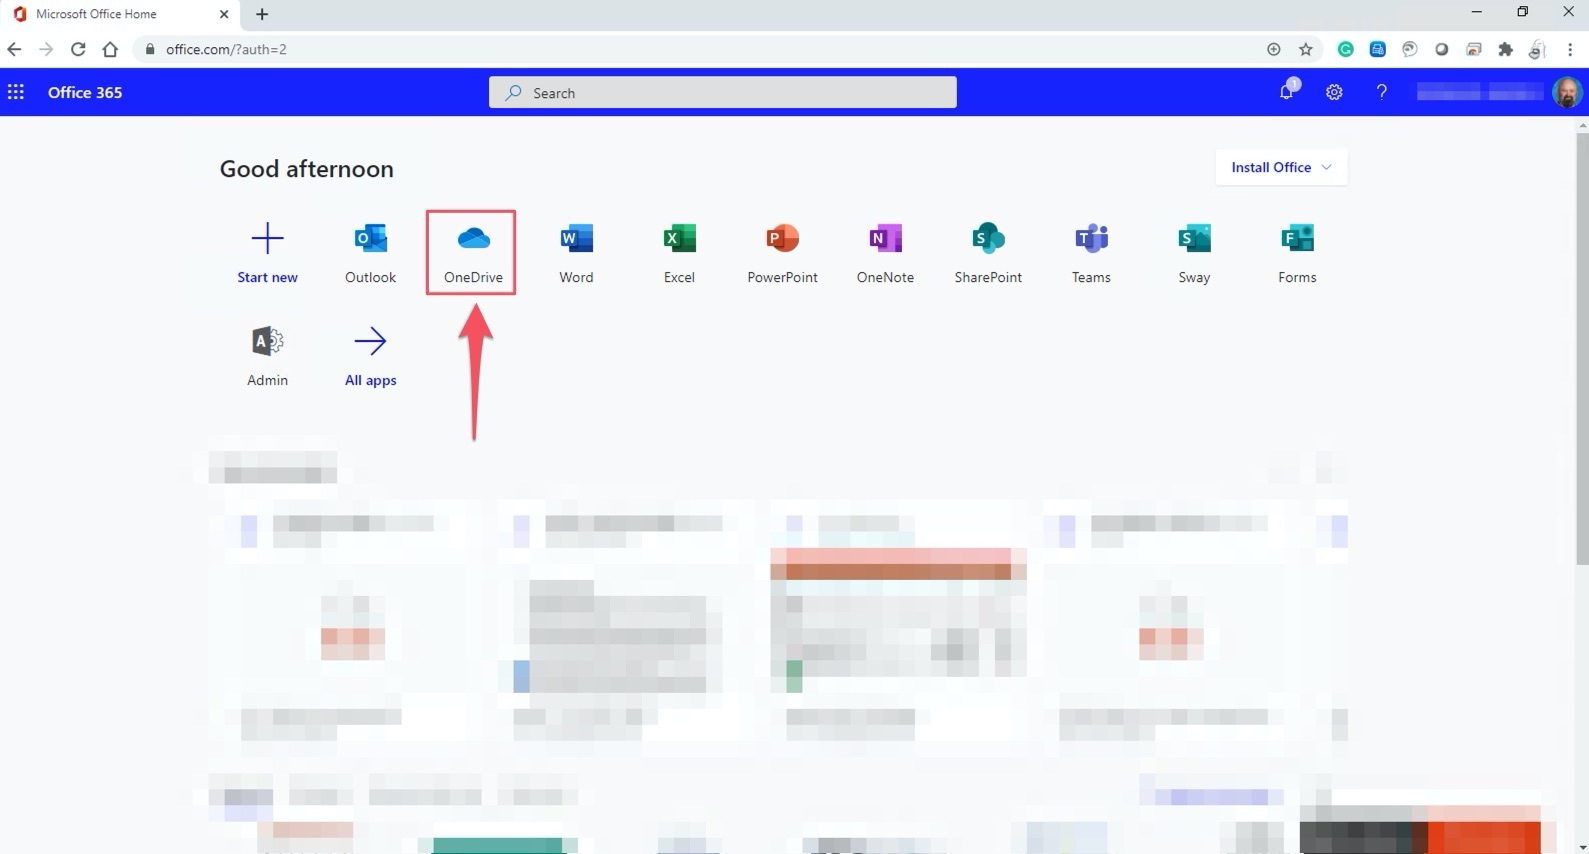Open the OneDrive app

point(473,252)
